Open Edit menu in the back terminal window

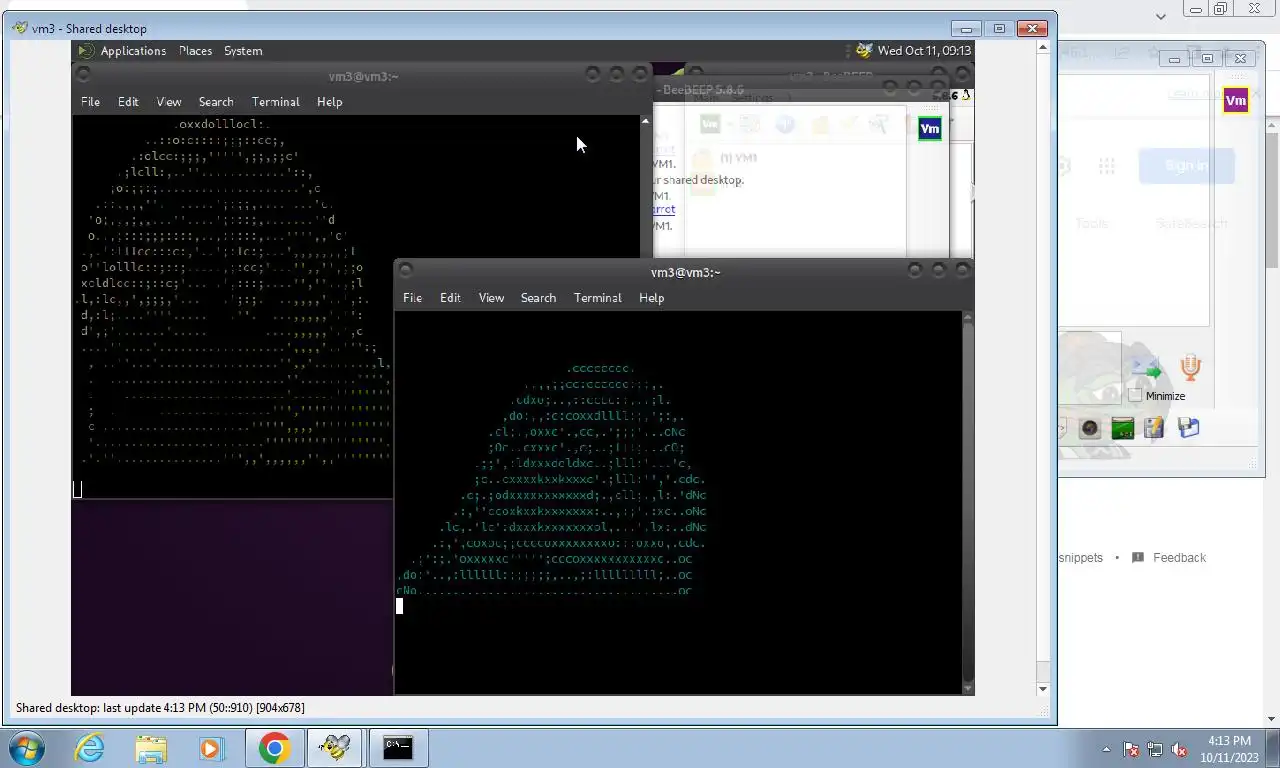128,102
